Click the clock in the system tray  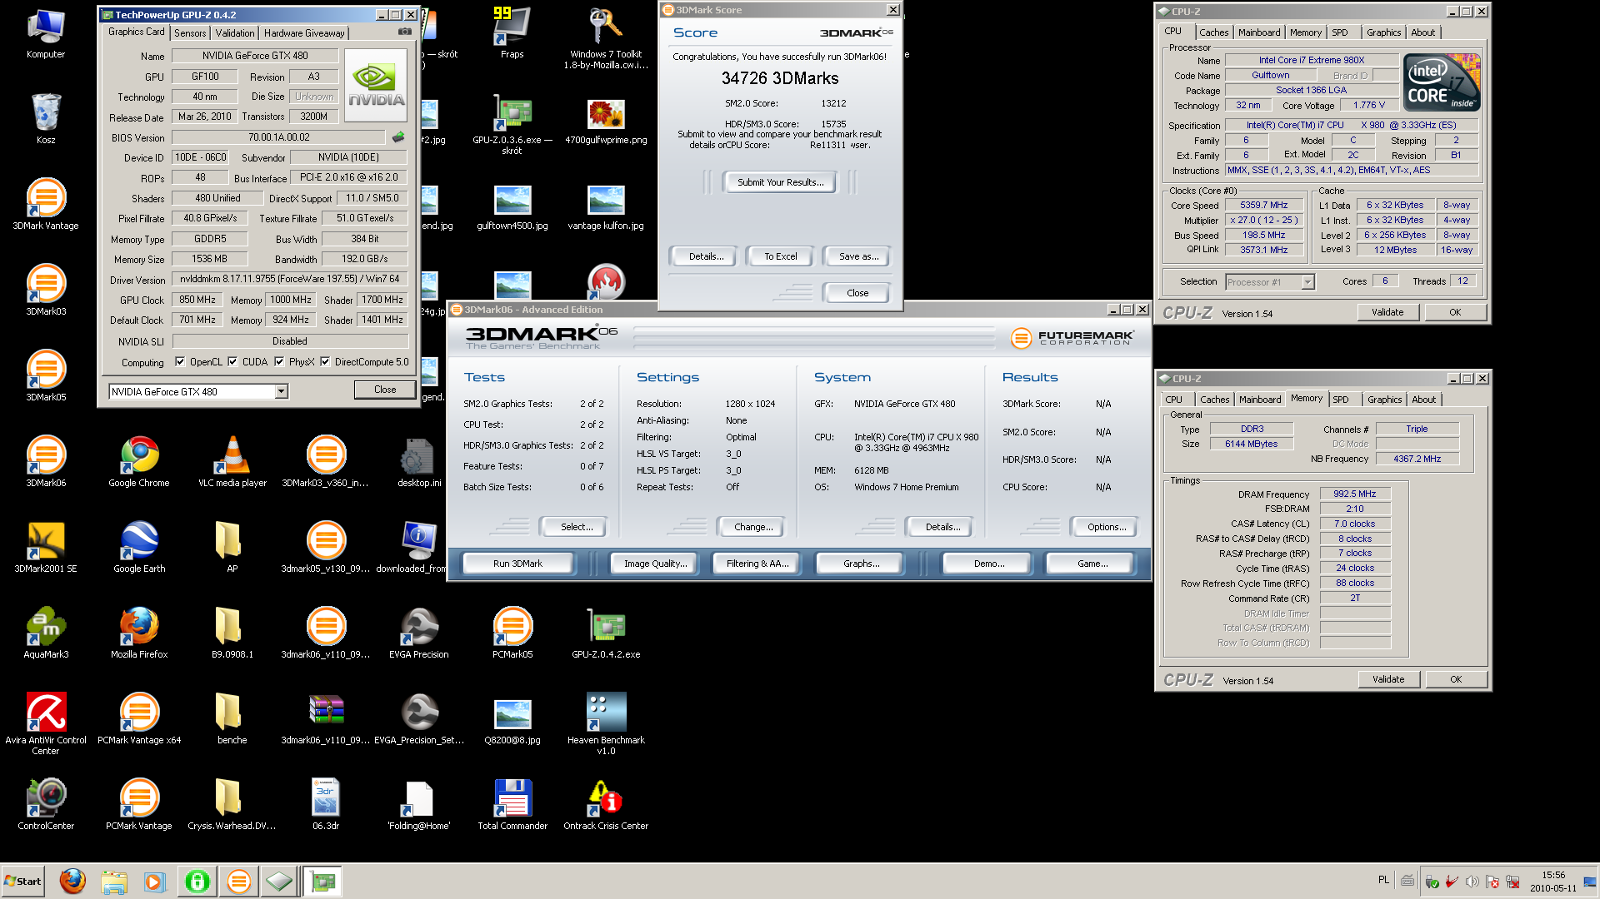(1552, 881)
